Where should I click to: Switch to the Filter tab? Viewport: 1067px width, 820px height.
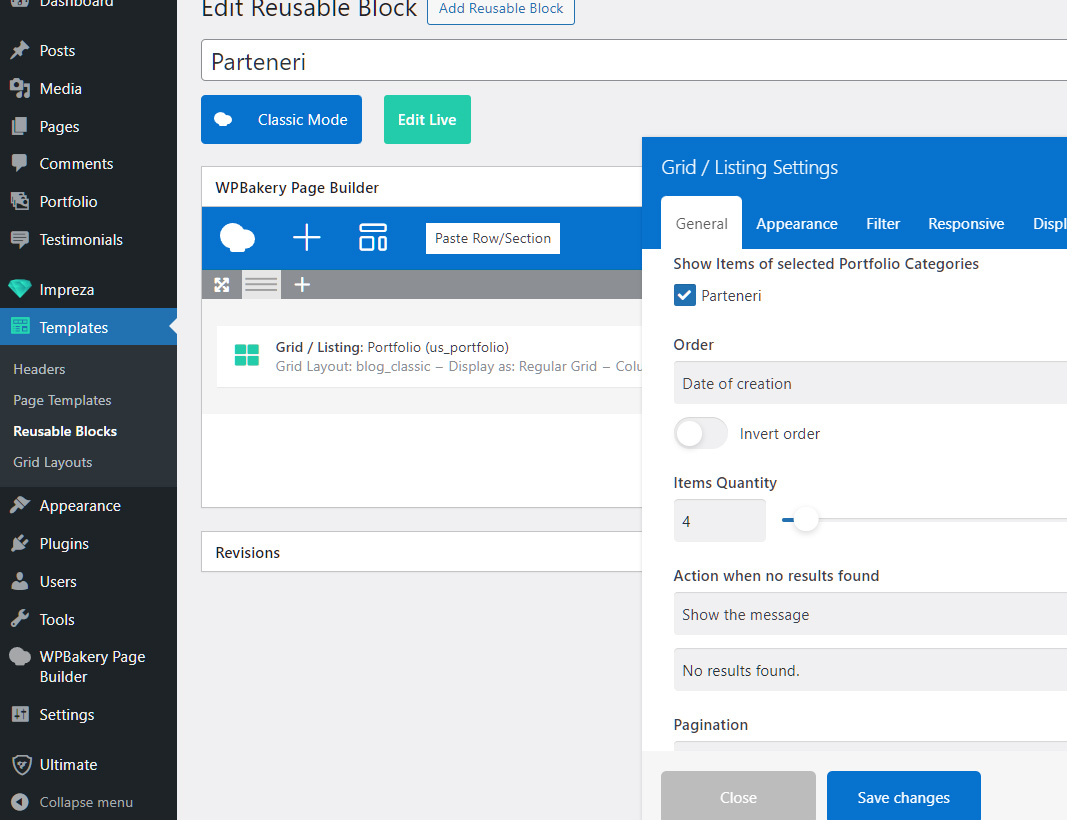pyautogui.click(x=883, y=224)
